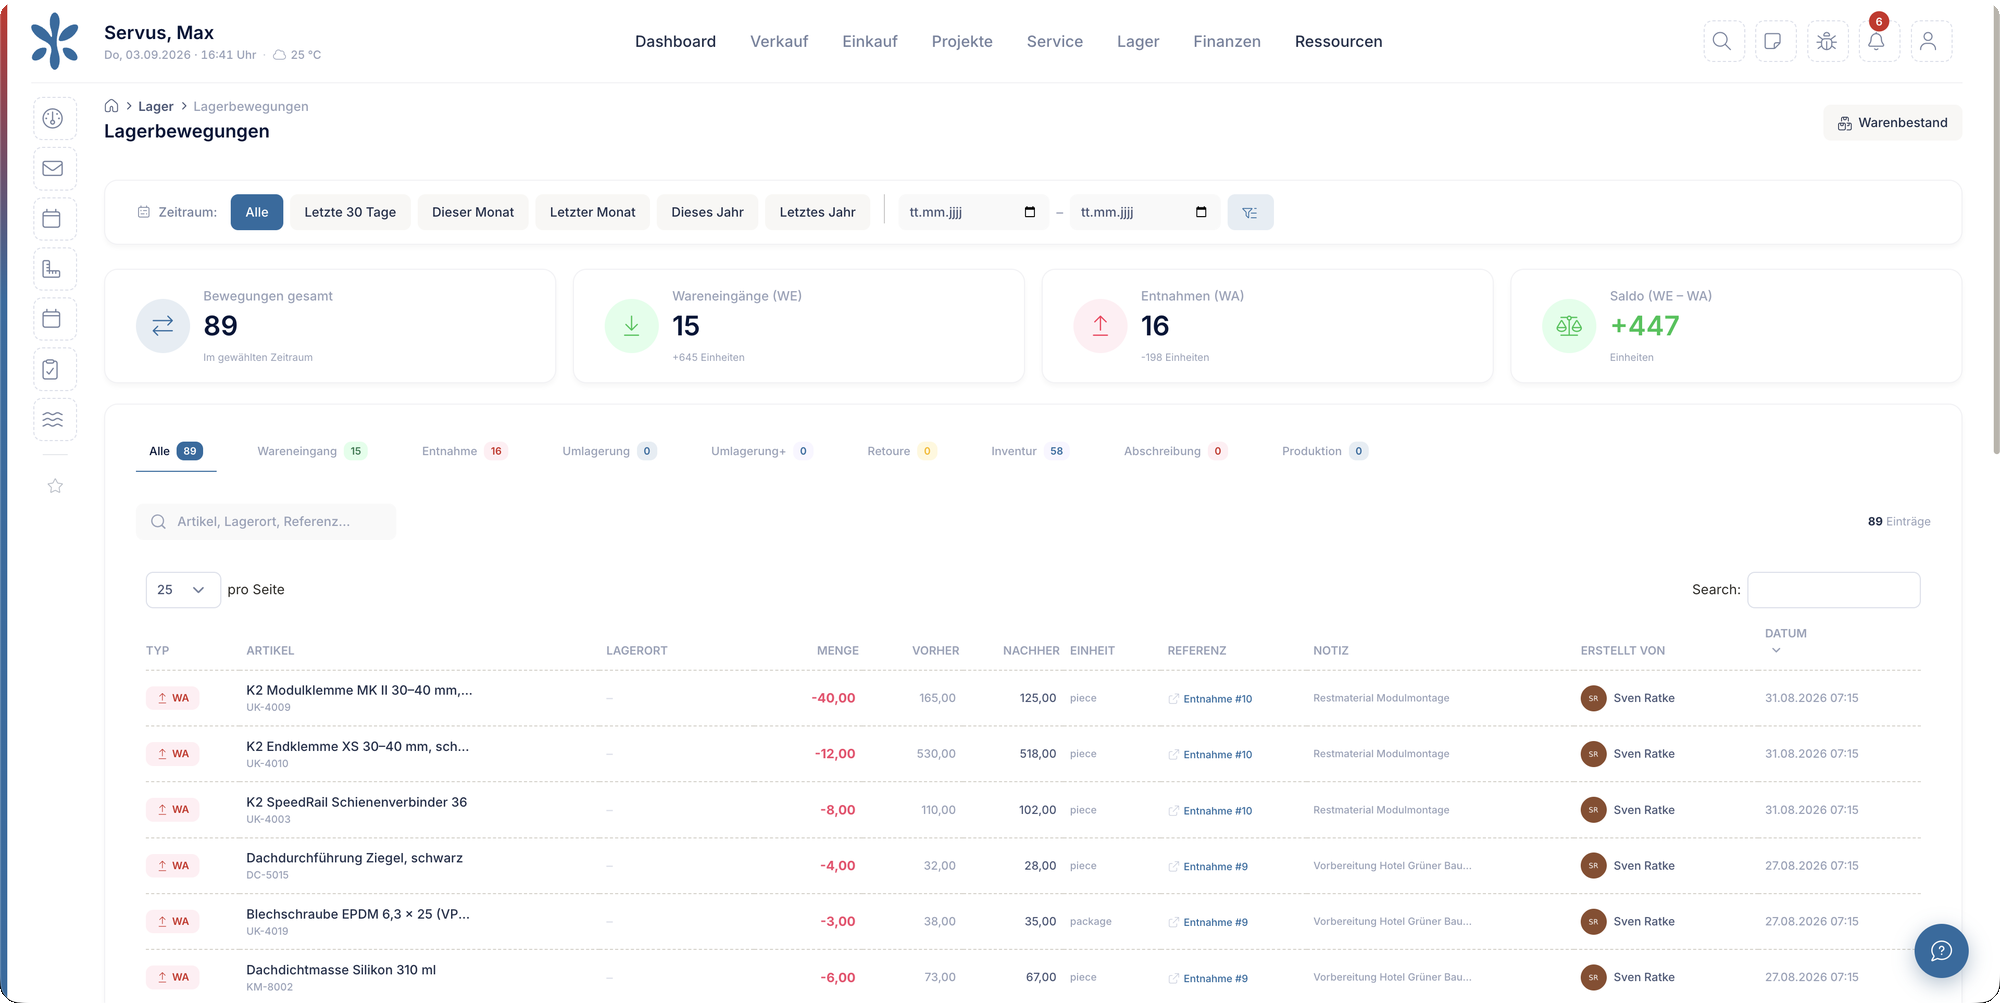
Task: Open calendar picker of second date field
Action: click(1201, 212)
